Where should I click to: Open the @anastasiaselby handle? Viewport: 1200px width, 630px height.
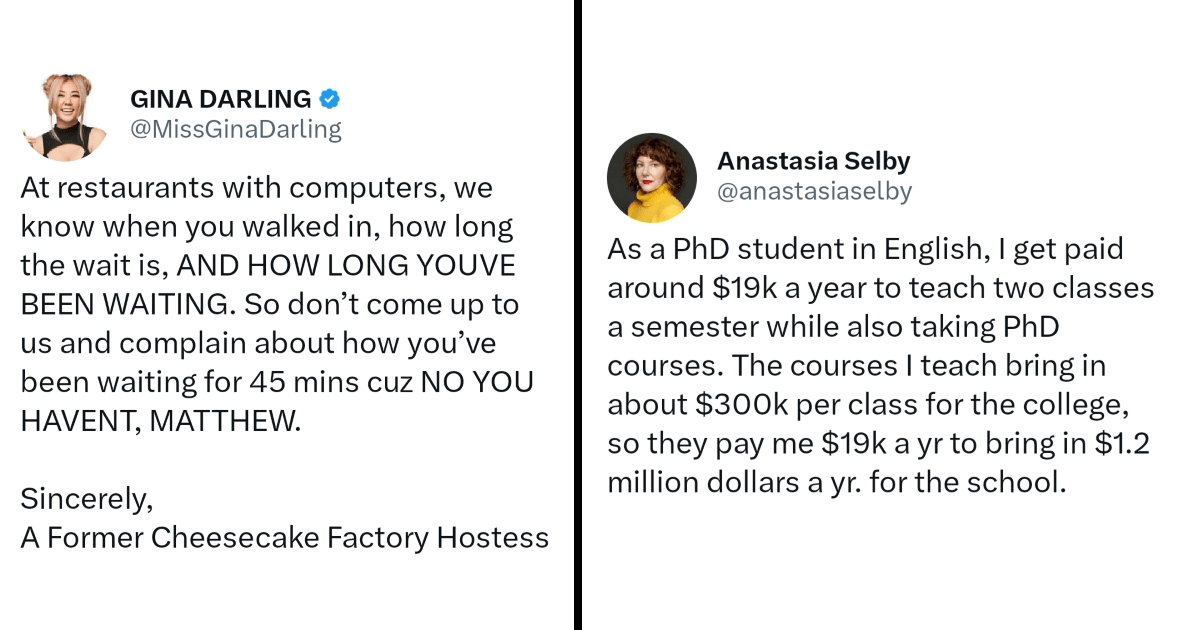pyautogui.click(x=815, y=191)
